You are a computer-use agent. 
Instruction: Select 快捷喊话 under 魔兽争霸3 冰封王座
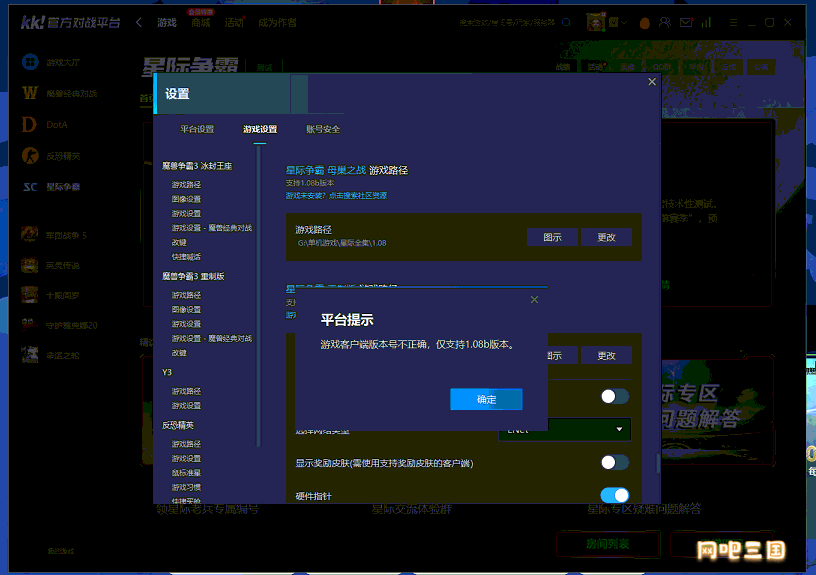click(x=186, y=257)
